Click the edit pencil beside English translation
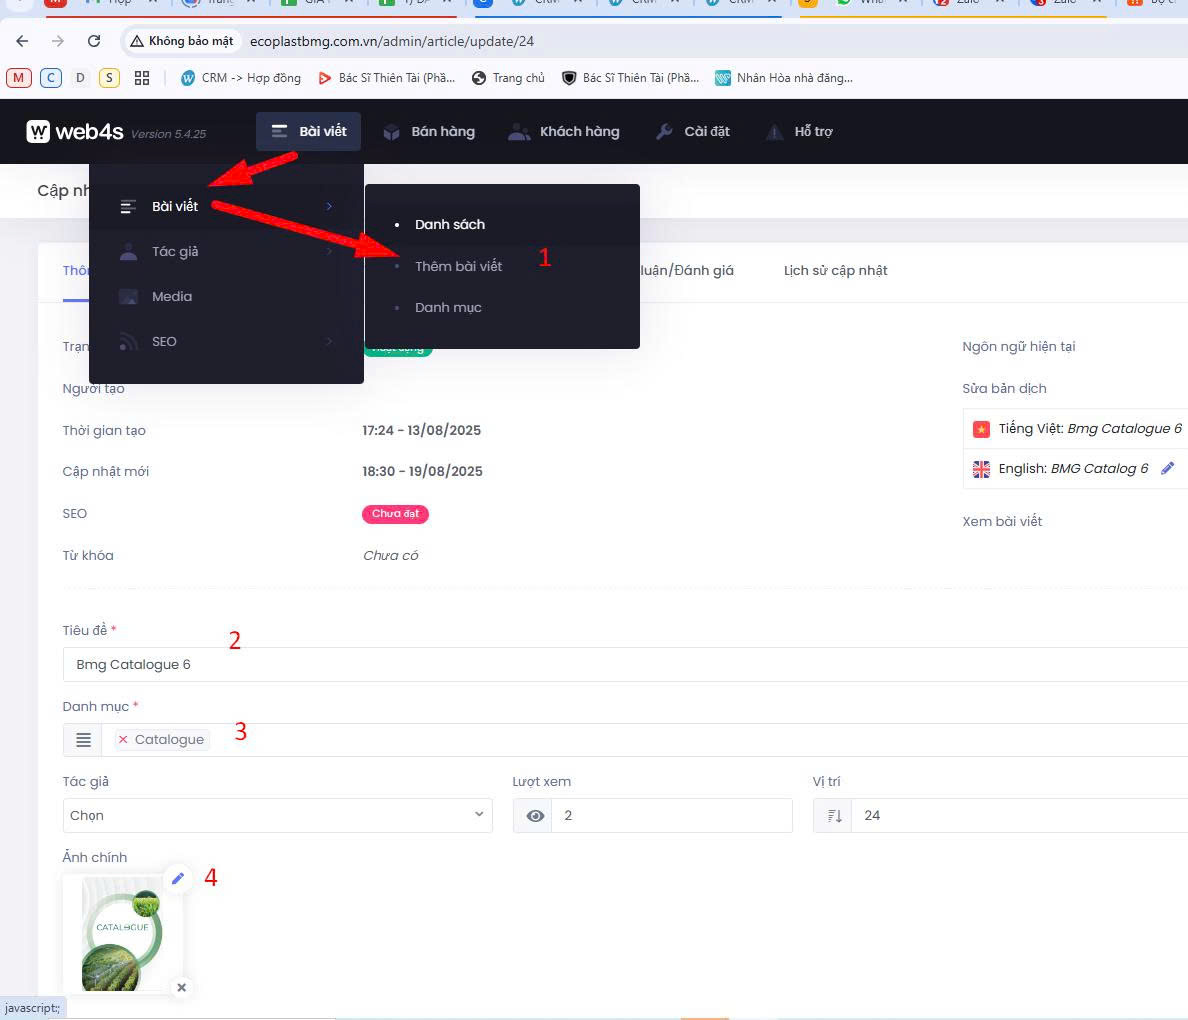This screenshot has width=1188, height=1020. [x=1167, y=468]
